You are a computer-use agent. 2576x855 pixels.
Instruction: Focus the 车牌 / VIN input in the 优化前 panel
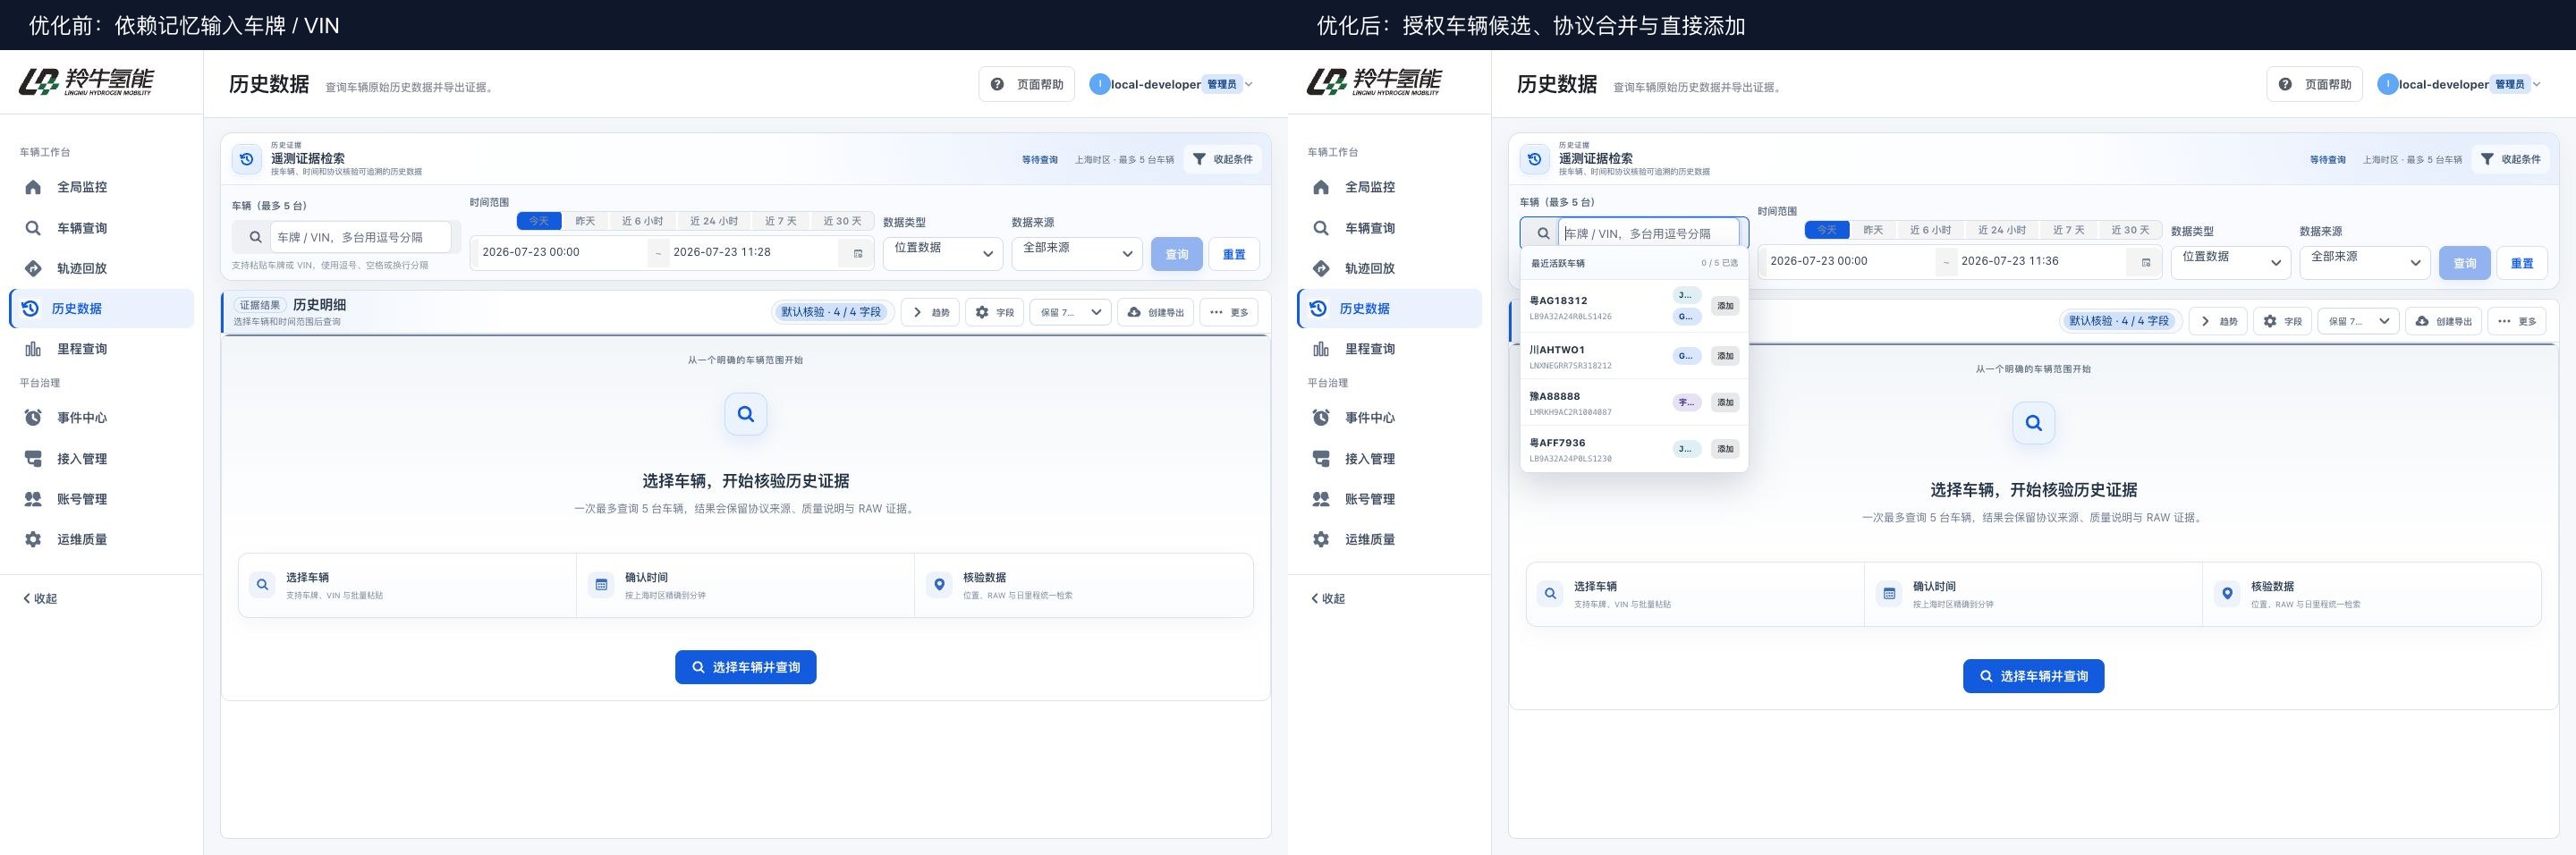[360, 237]
